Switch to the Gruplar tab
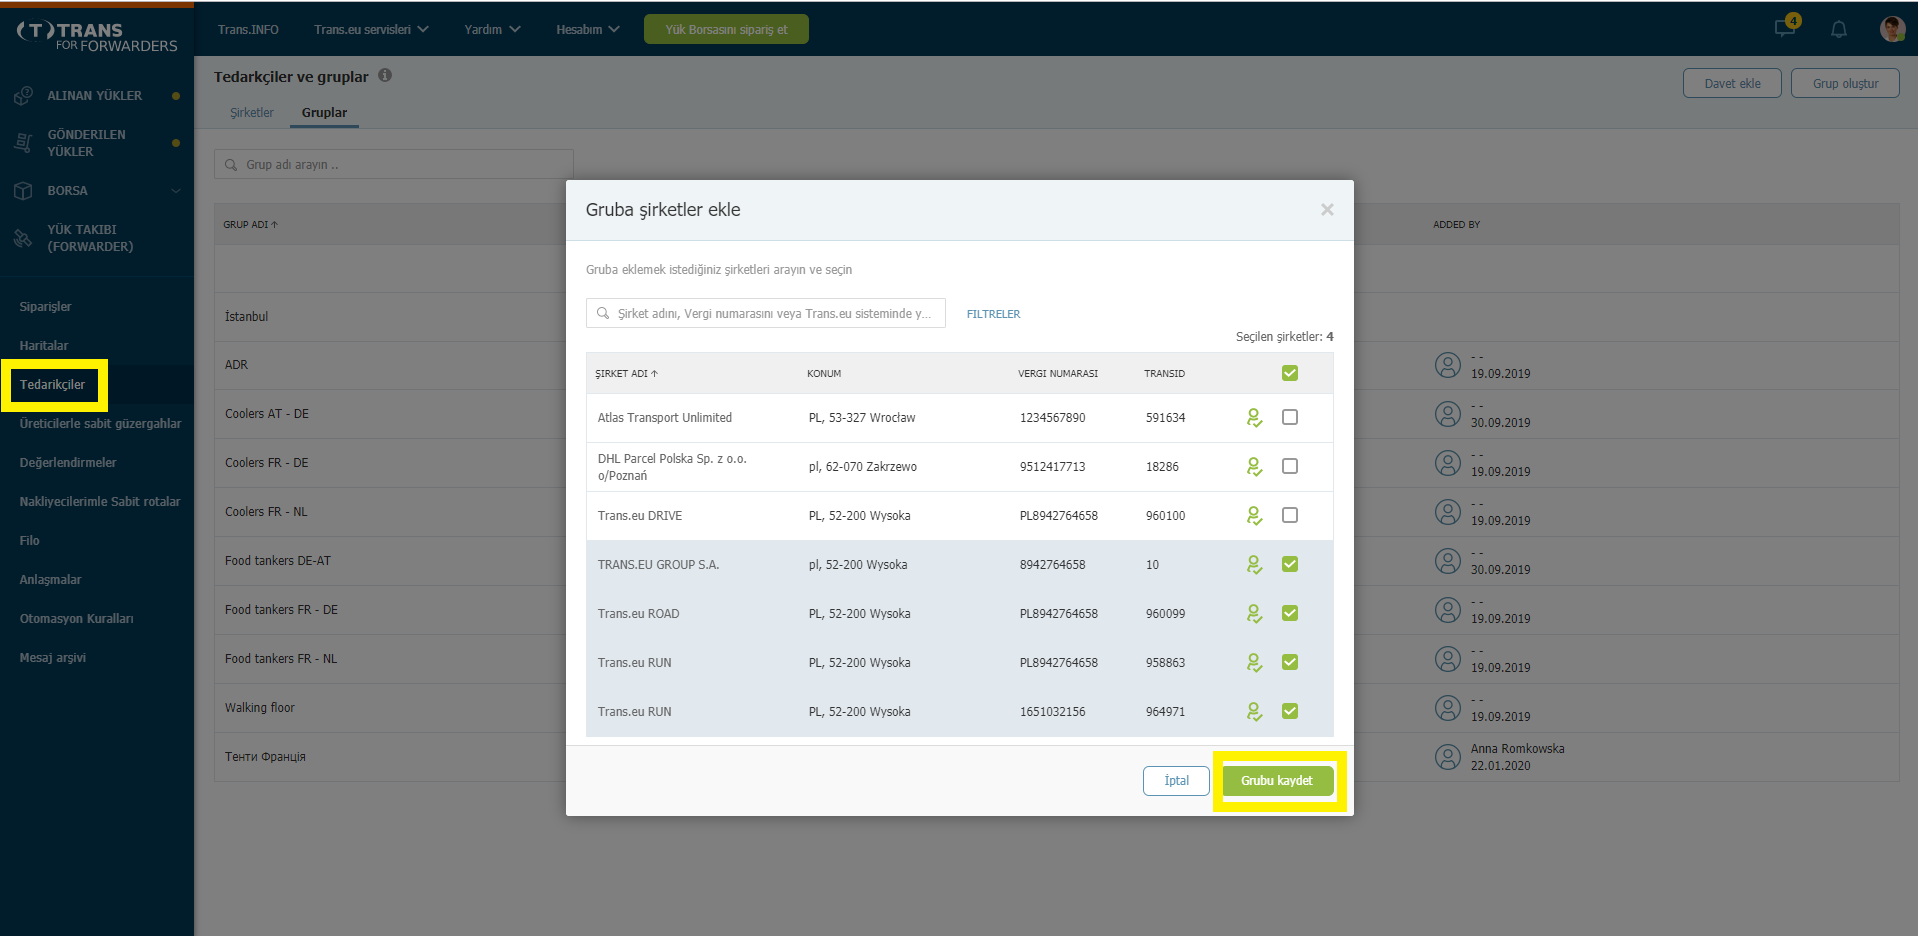Image resolution: width=1918 pixels, height=936 pixels. pos(324,113)
